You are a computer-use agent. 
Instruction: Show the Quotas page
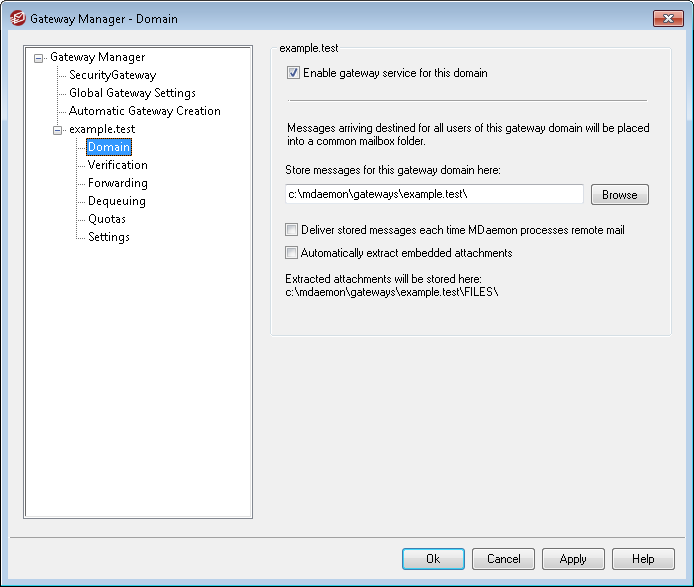coord(106,219)
